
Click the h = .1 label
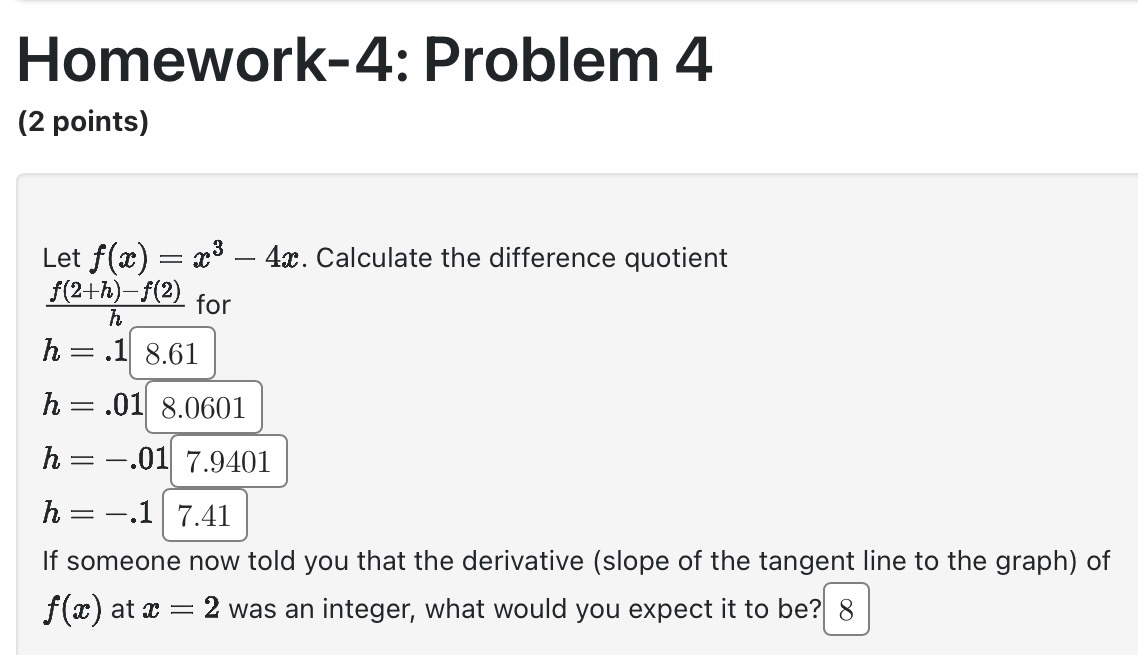[85, 351]
